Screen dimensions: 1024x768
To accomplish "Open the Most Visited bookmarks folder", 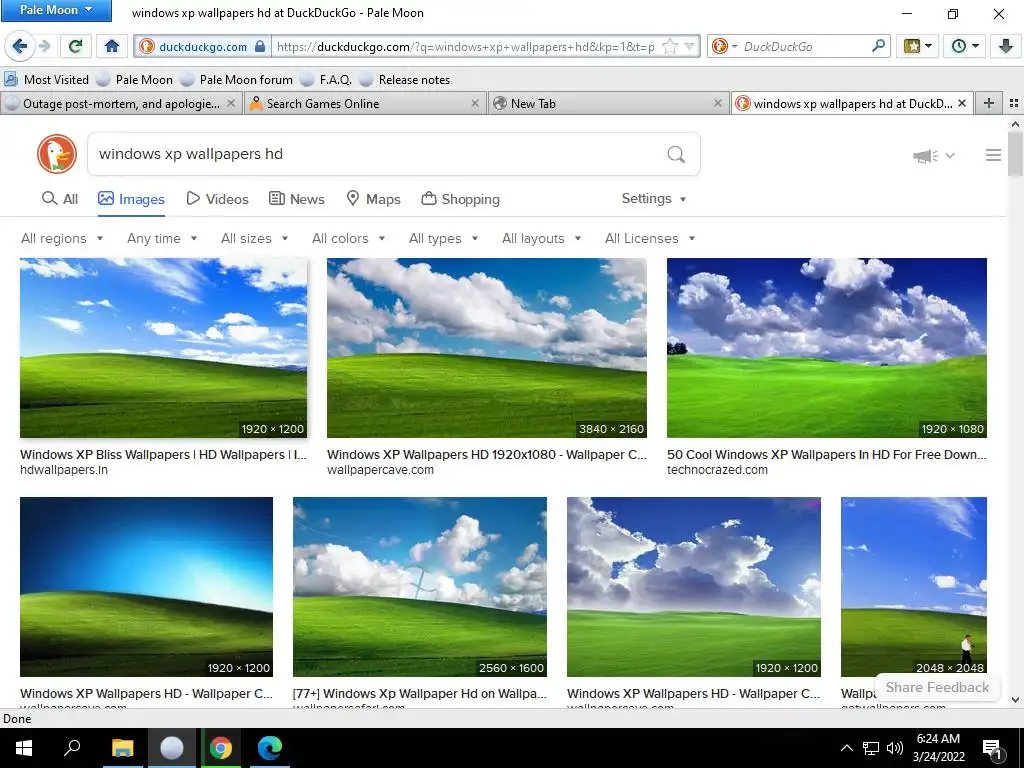I will tap(46, 80).
